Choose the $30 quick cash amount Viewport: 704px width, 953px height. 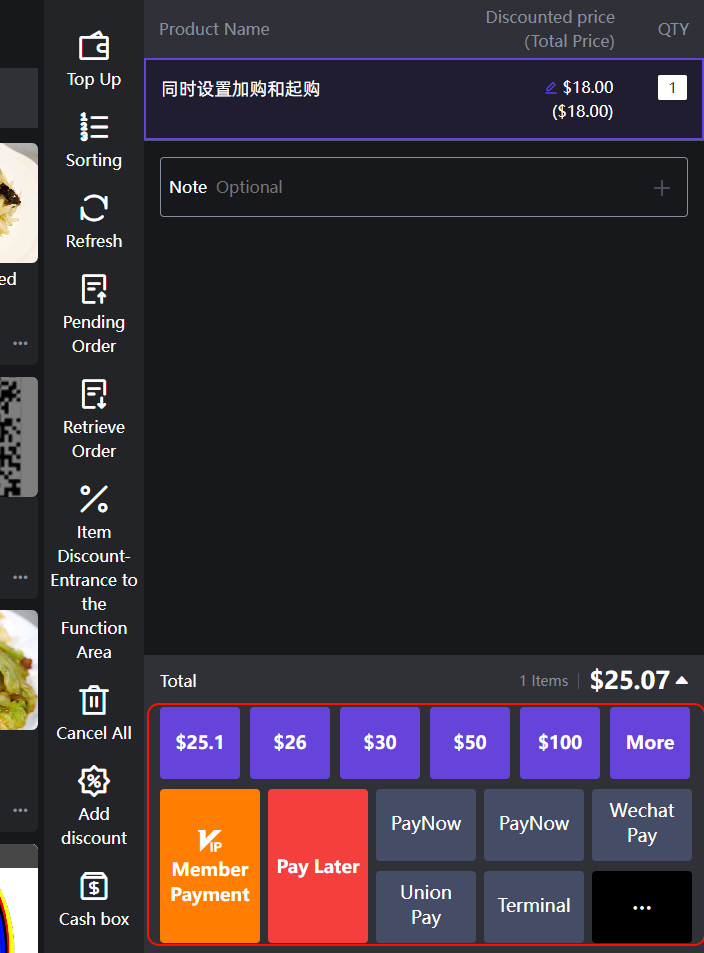click(x=380, y=743)
